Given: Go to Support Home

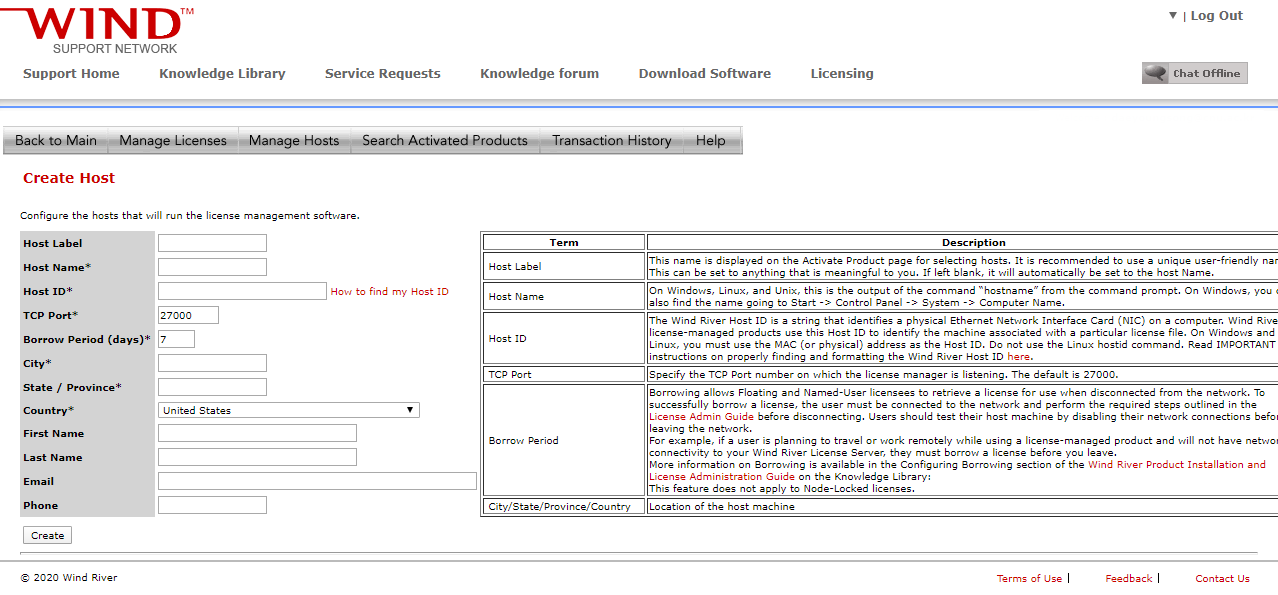Looking at the screenshot, I should pos(71,73).
